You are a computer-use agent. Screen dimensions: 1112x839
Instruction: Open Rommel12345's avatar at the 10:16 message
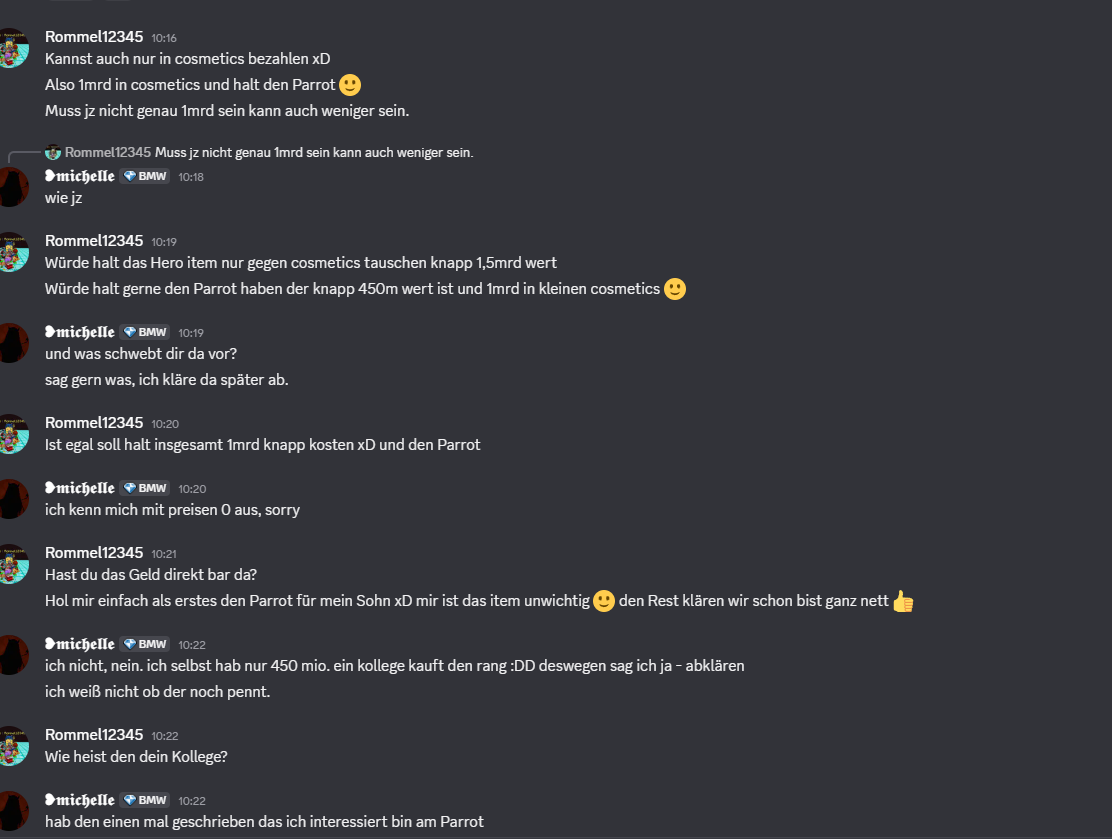(x=13, y=48)
